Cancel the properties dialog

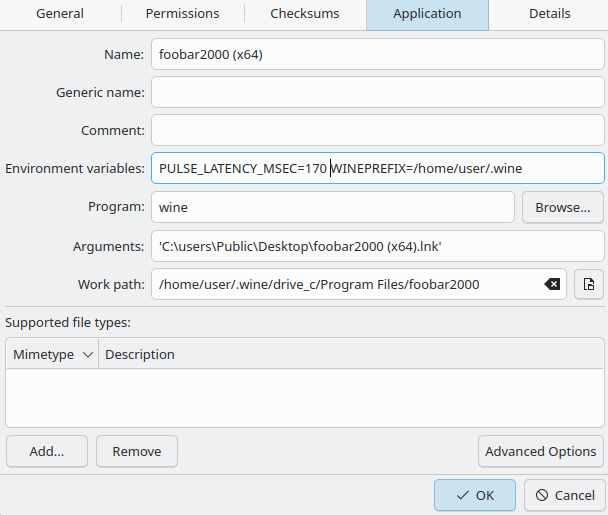click(x=565, y=495)
